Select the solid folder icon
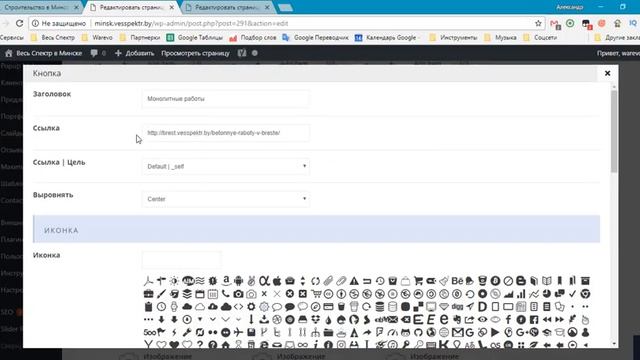The image size is (640, 360). (329, 333)
